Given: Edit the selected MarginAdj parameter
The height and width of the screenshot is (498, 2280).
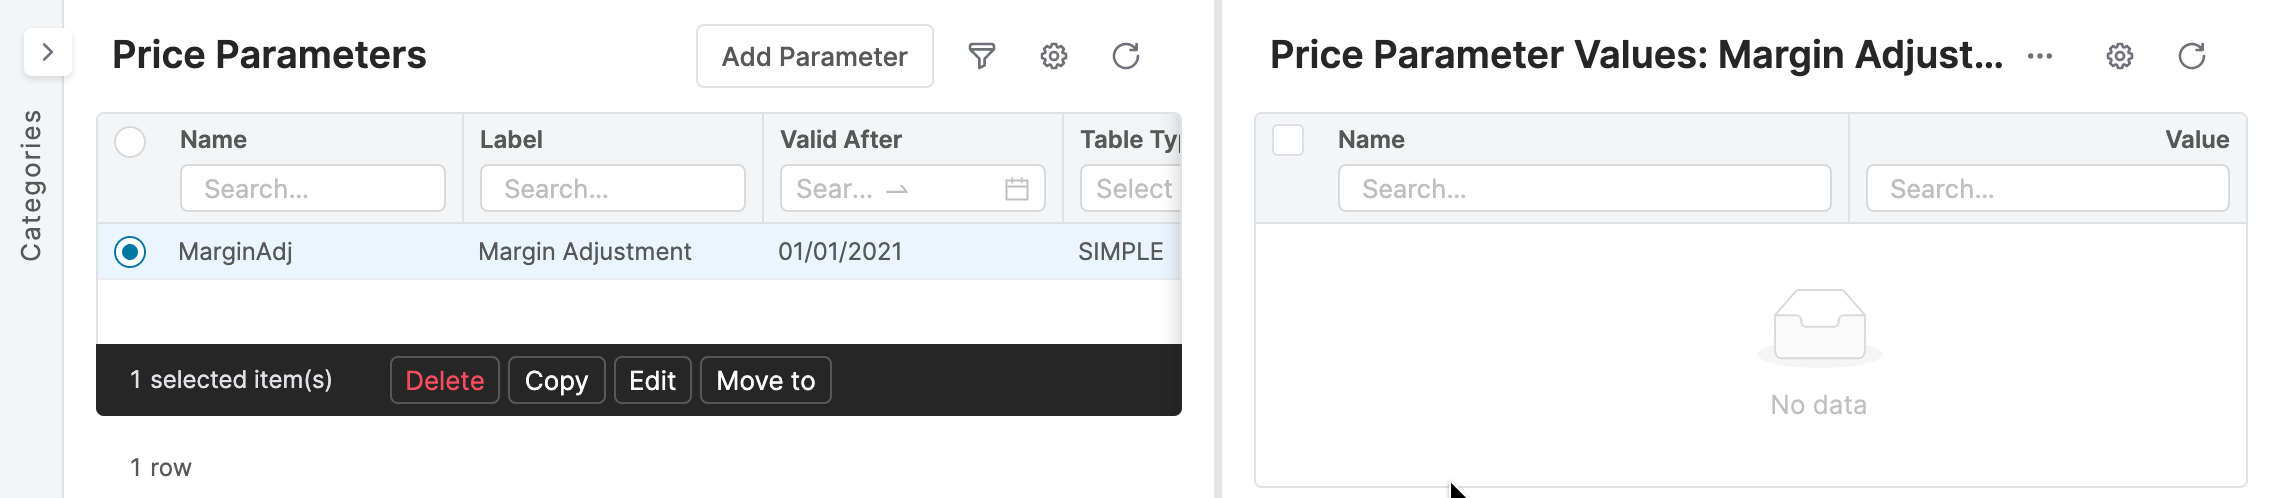Looking at the screenshot, I should (x=652, y=380).
